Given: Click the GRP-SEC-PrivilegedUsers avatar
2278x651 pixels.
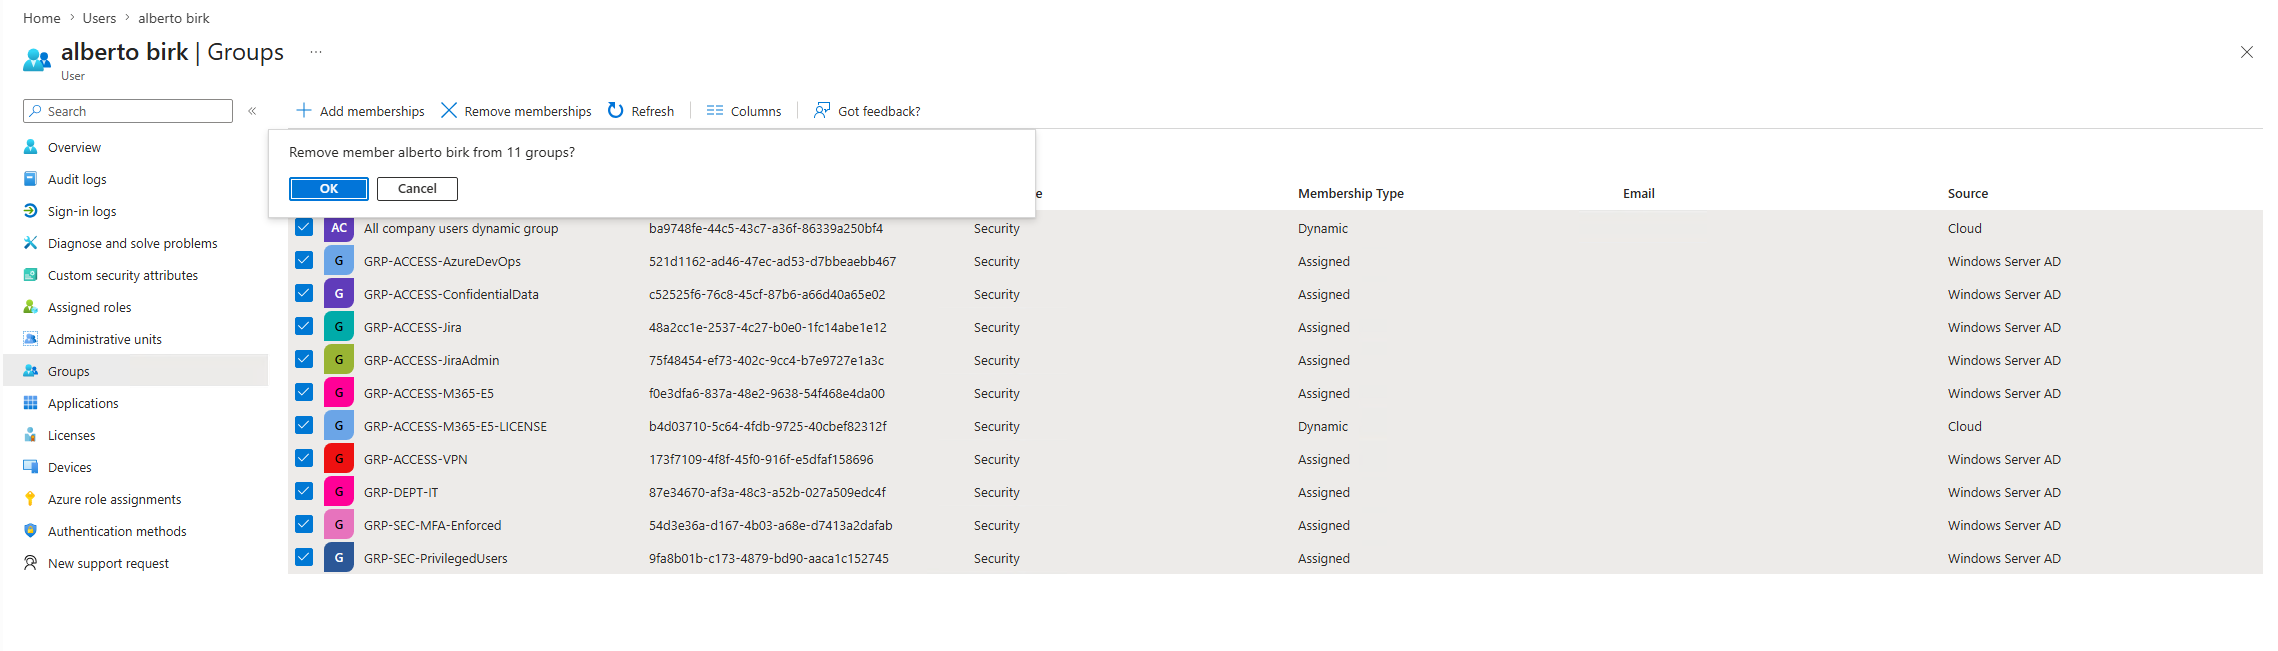Looking at the screenshot, I should tap(339, 558).
